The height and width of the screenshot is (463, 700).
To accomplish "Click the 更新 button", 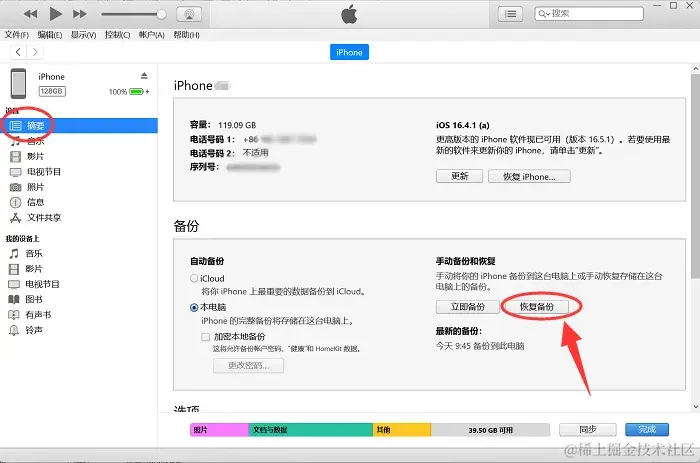I will tap(459, 176).
